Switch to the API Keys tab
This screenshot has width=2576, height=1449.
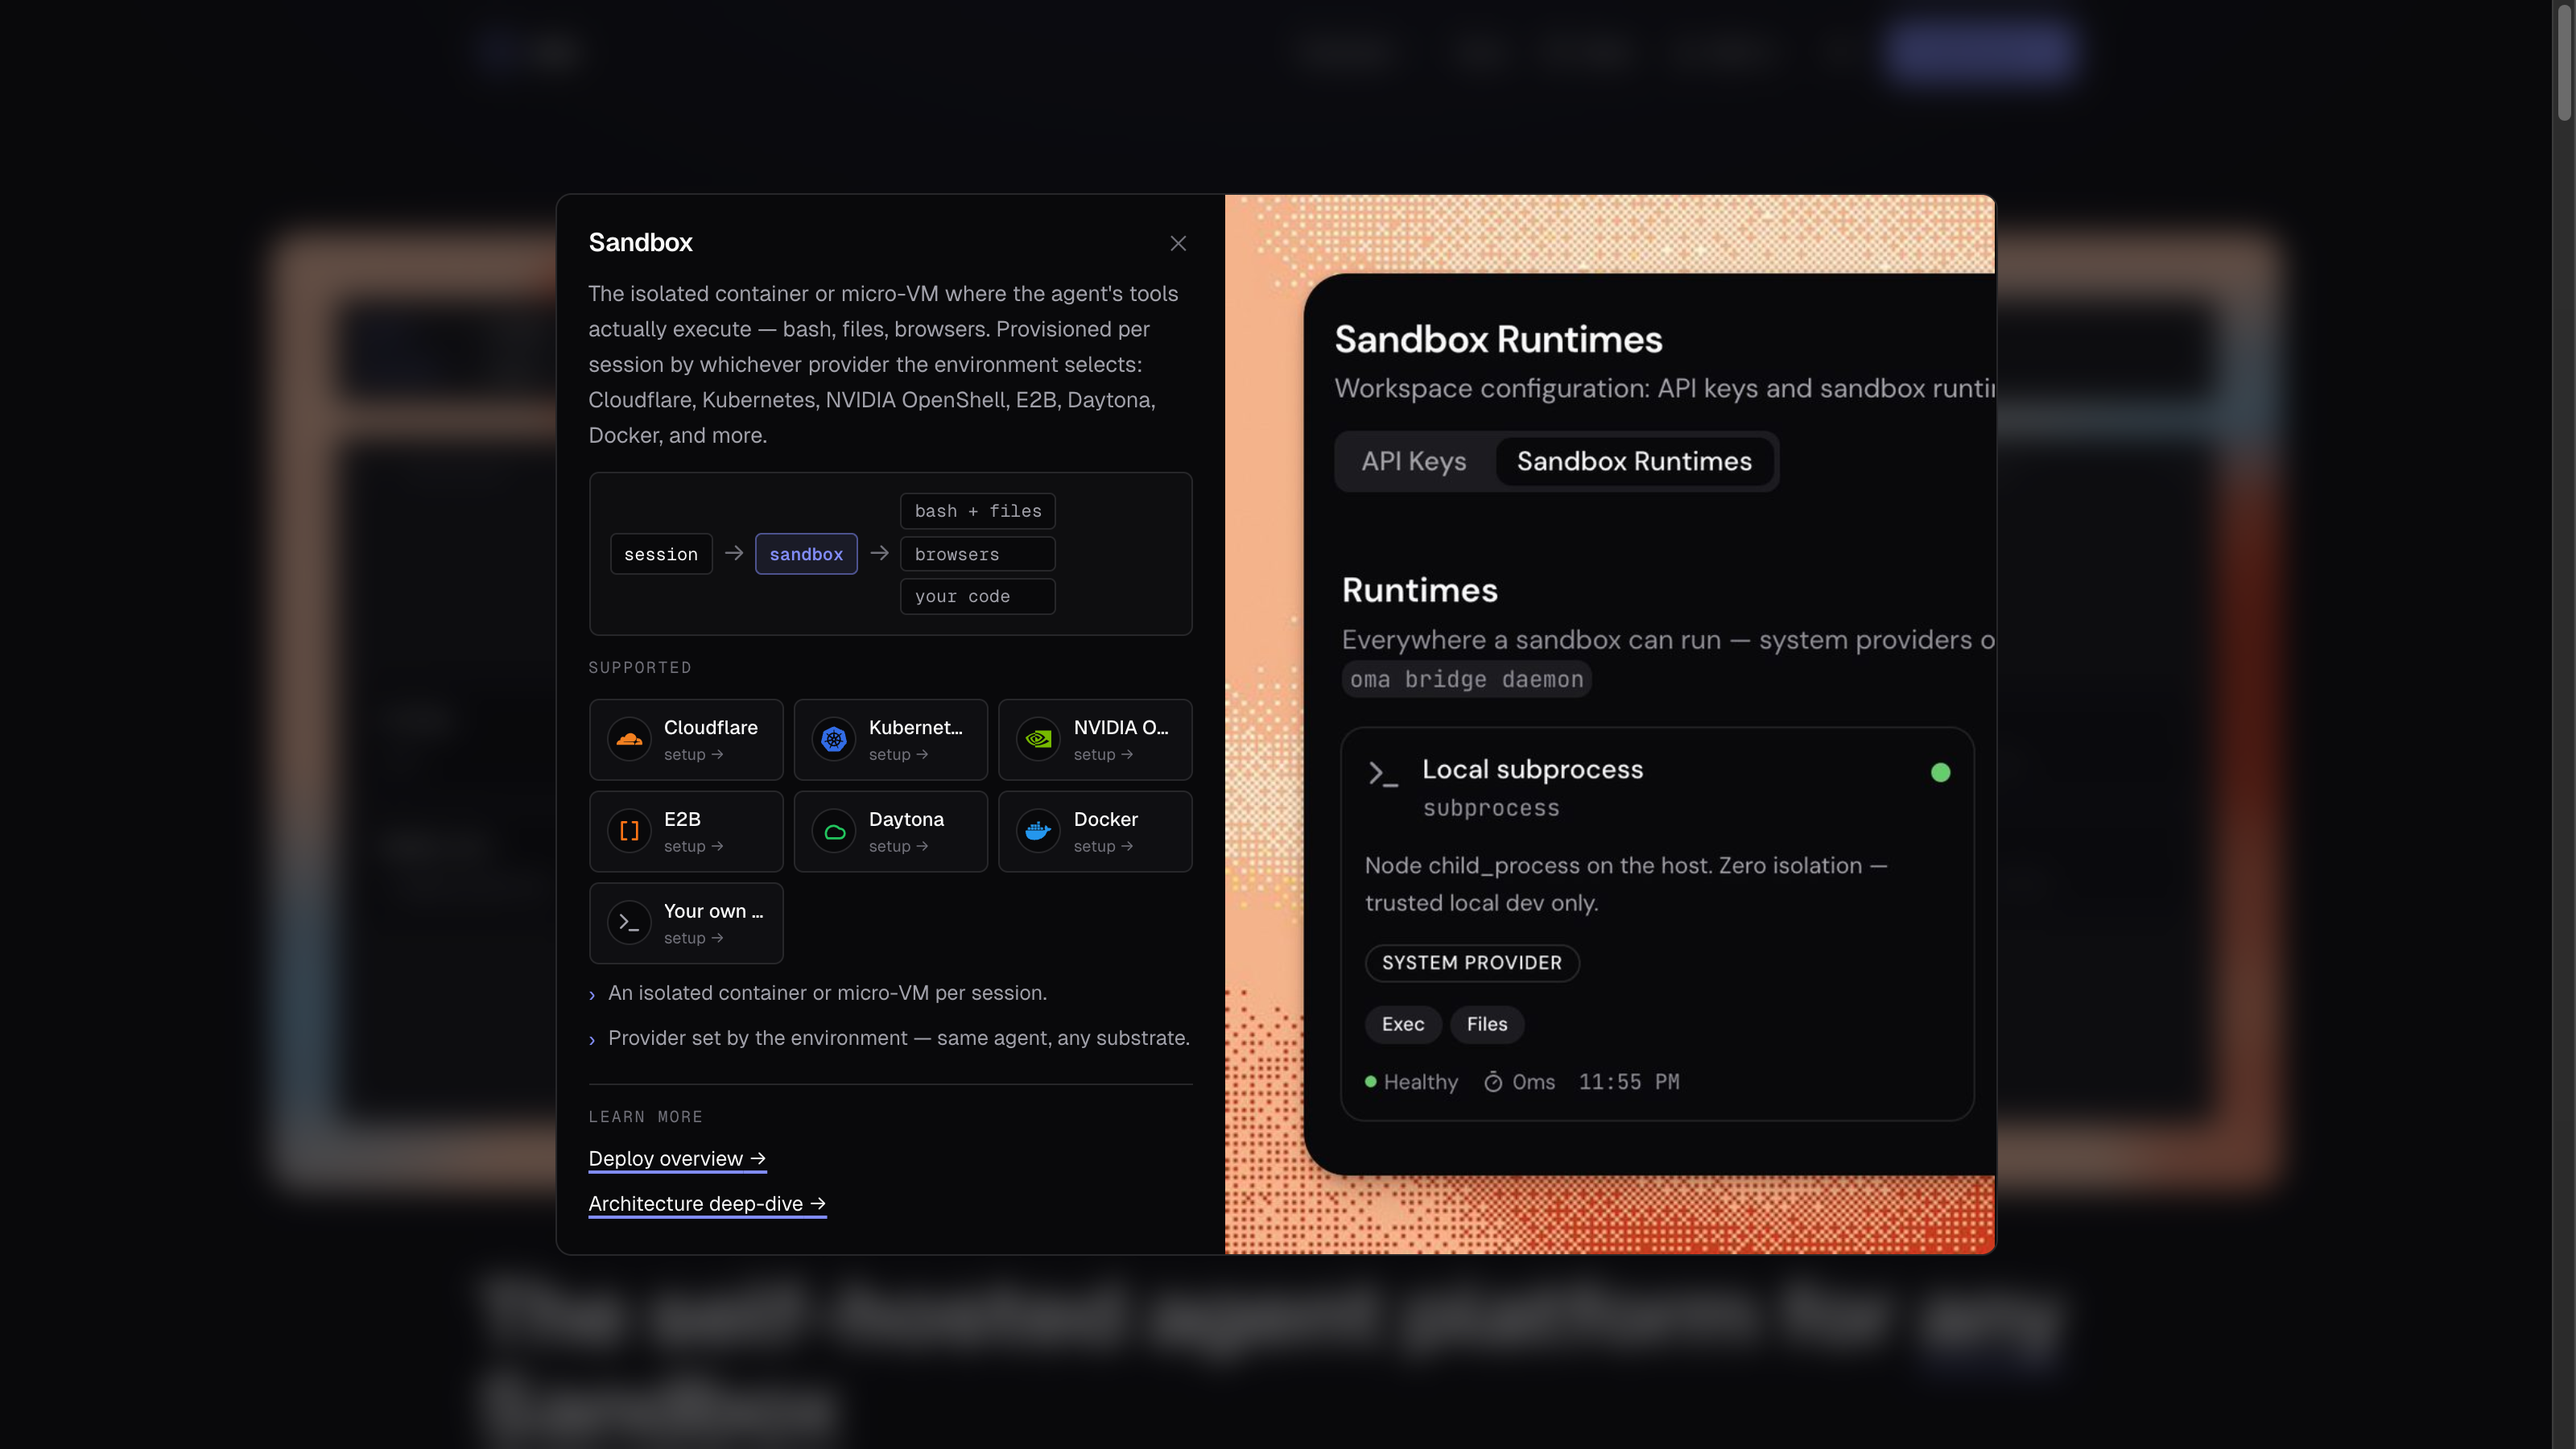[1414, 461]
